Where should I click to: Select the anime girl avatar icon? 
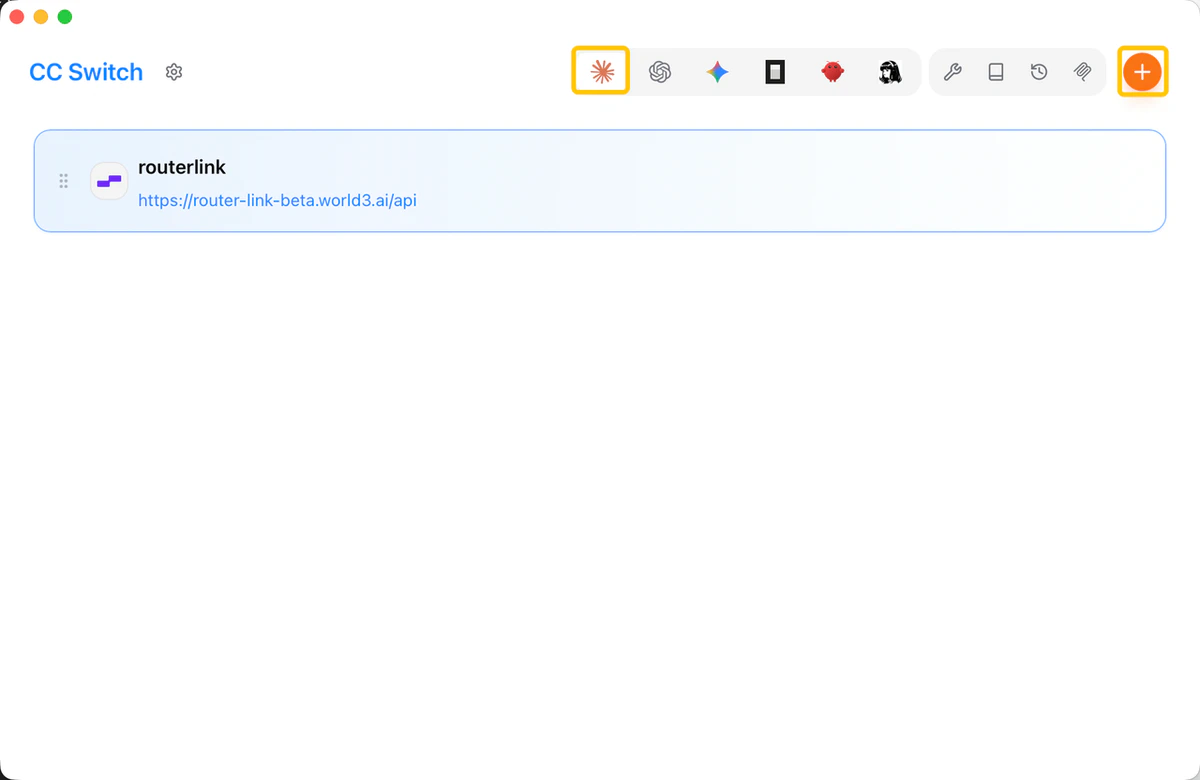pyautogui.click(x=890, y=72)
